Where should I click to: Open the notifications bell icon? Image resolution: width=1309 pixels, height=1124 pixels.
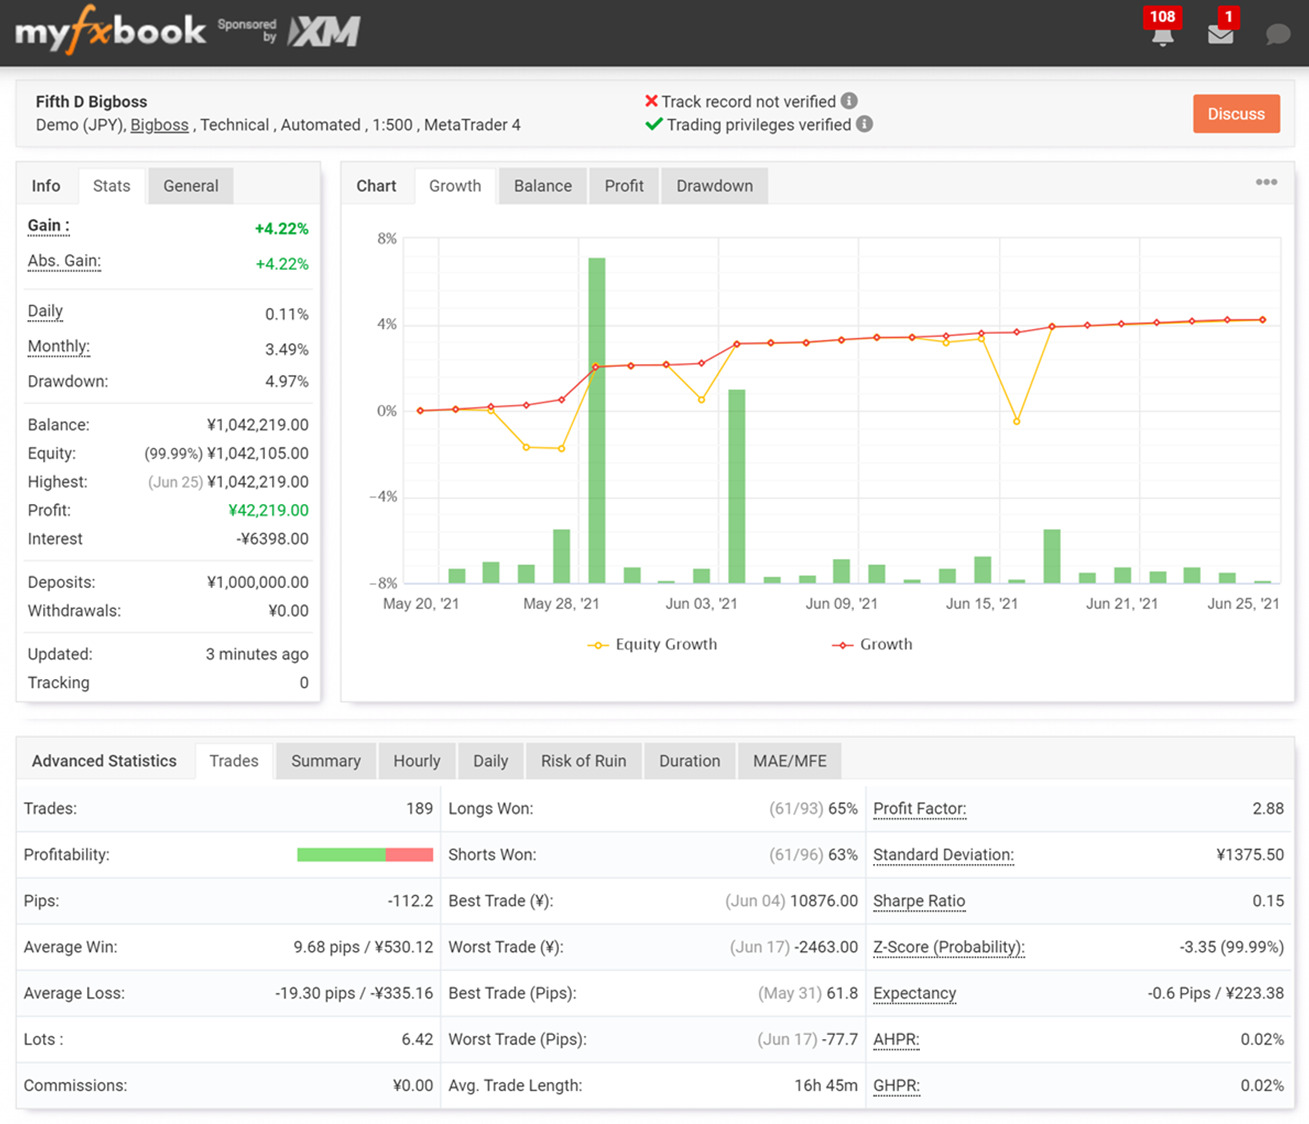tap(1162, 35)
